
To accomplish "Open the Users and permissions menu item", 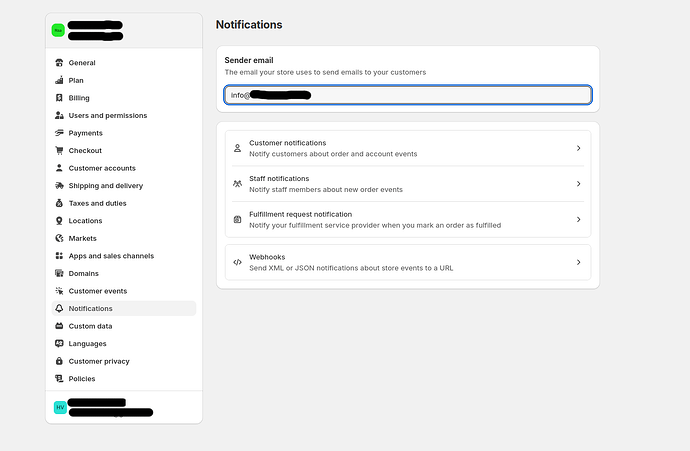I will click(107, 116).
